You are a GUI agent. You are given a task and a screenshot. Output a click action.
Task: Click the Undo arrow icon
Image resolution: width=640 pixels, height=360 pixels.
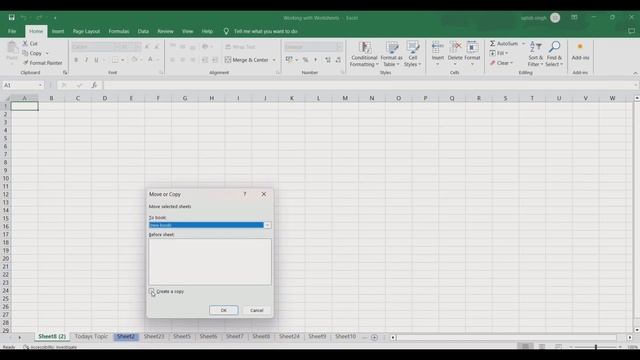tap(24, 18)
